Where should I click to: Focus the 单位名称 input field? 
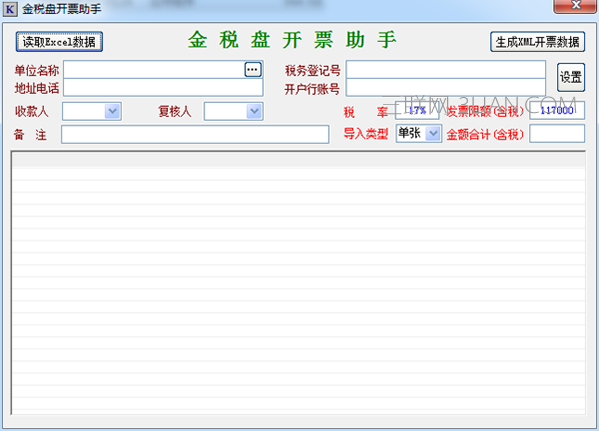[x=154, y=70]
